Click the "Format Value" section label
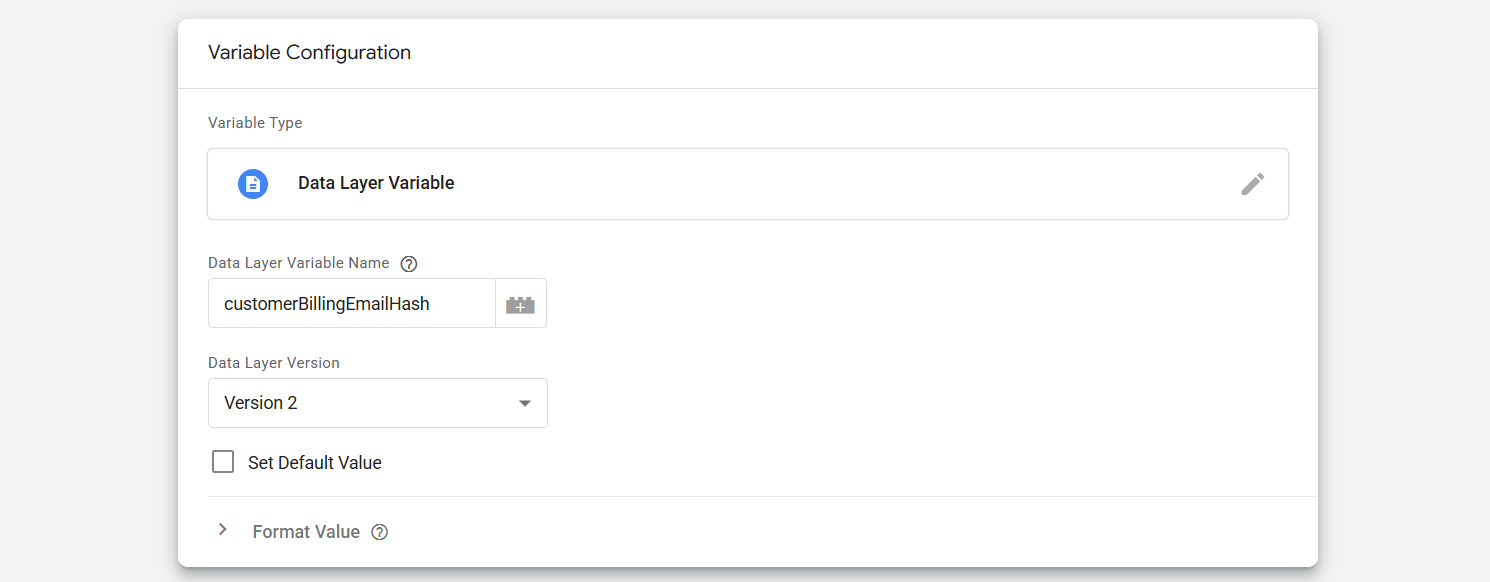The height and width of the screenshot is (582, 1490). [x=306, y=532]
